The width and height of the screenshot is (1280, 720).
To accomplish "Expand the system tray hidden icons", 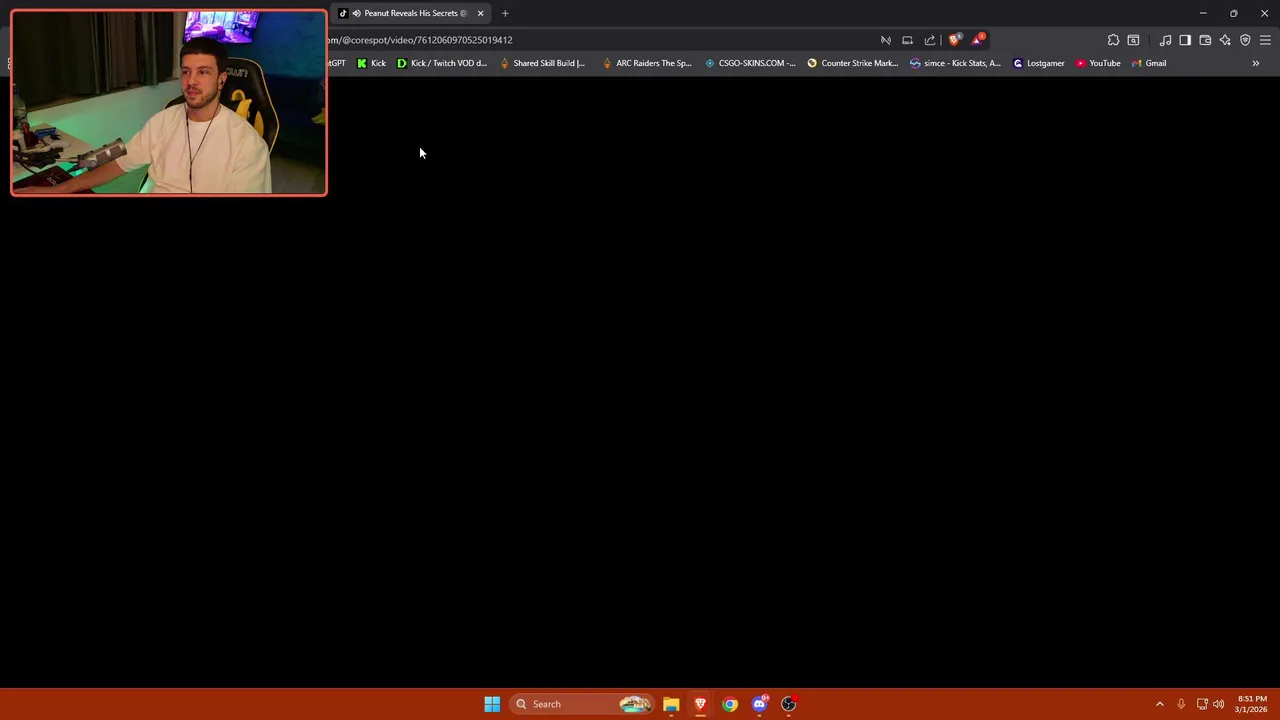I will [1160, 704].
